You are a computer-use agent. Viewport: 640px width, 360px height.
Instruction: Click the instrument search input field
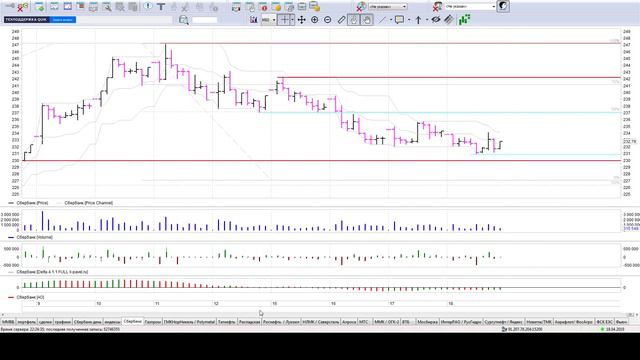point(204,20)
